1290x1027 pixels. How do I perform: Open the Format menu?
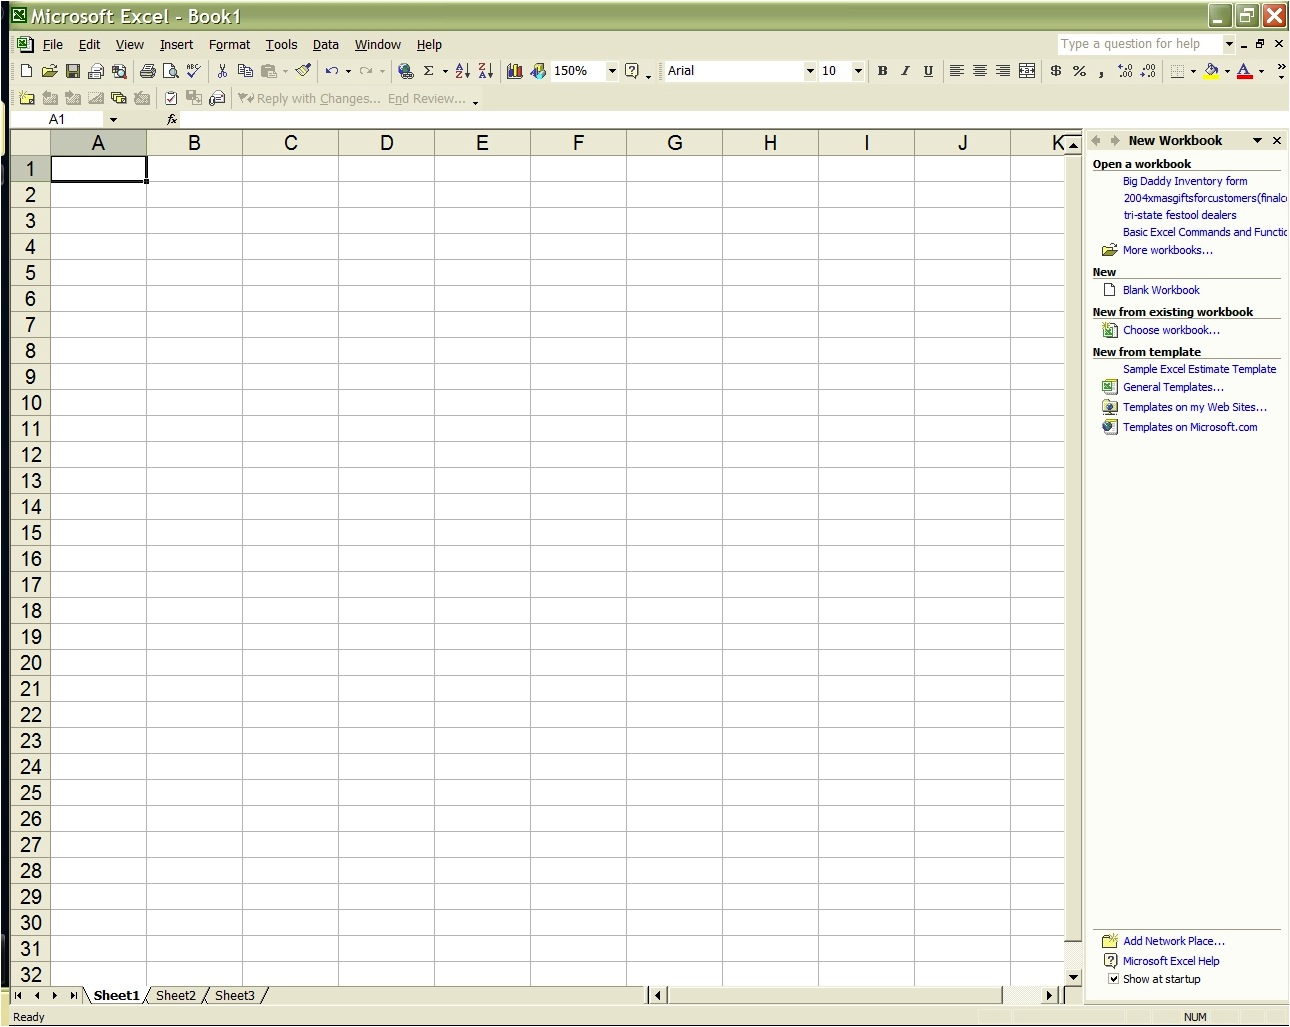[x=229, y=45]
